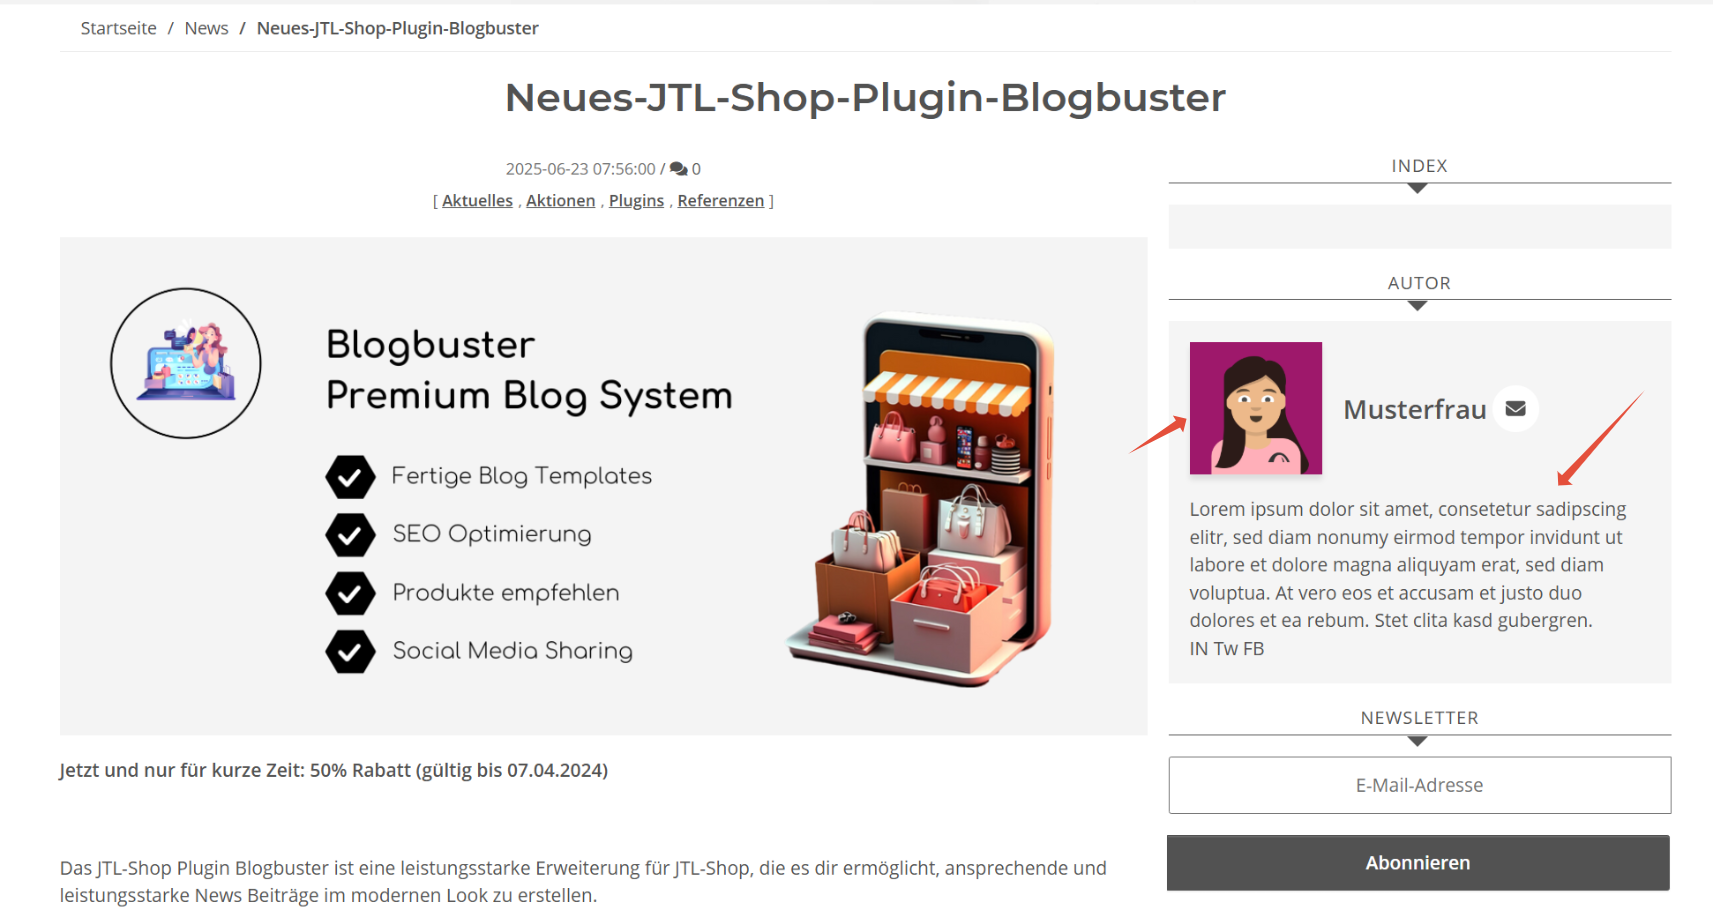The height and width of the screenshot is (910, 1713).
Task: Open the Referenzen category link
Action: click(x=720, y=201)
